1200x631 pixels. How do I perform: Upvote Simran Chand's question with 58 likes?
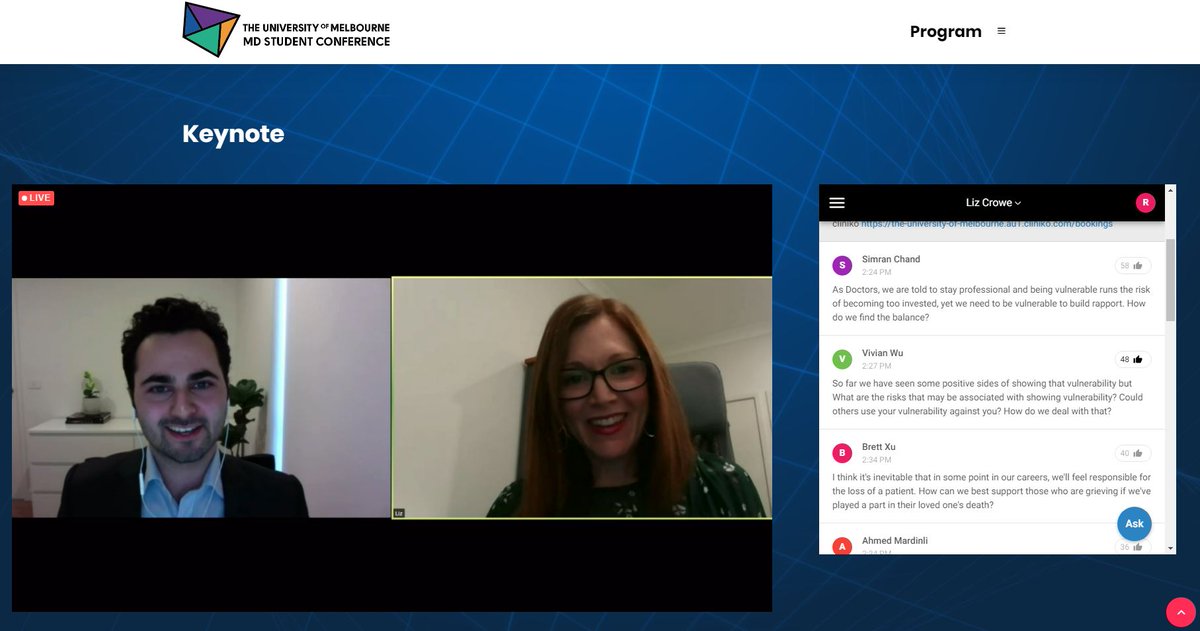1133,265
